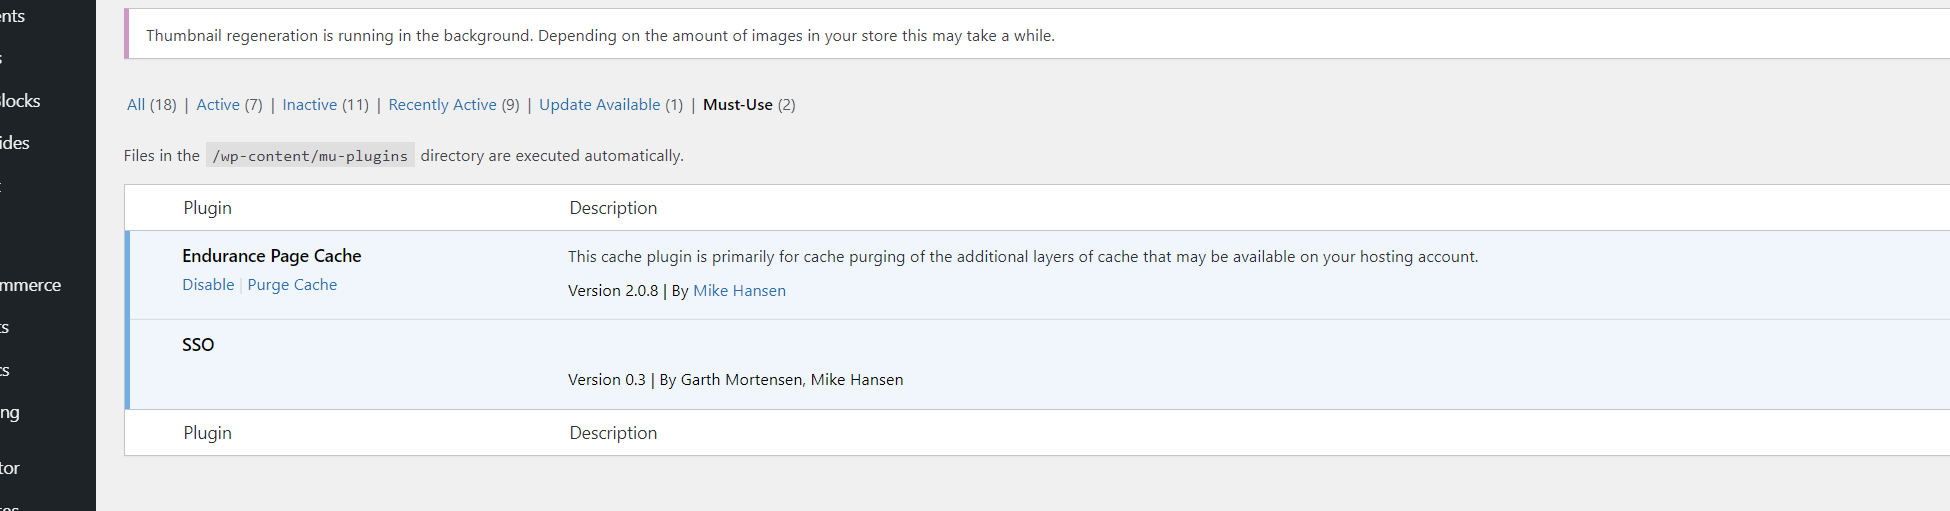
Task: Open sidebar menu item ending in "ides"
Action: click(x=15, y=143)
